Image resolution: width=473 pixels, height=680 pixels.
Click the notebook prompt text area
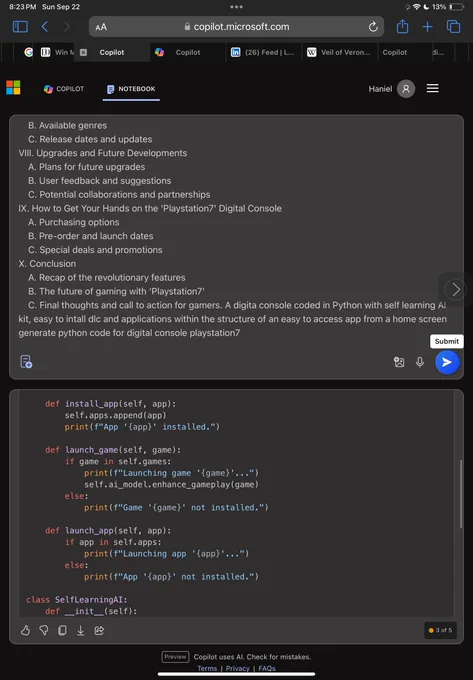tap(236, 229)
